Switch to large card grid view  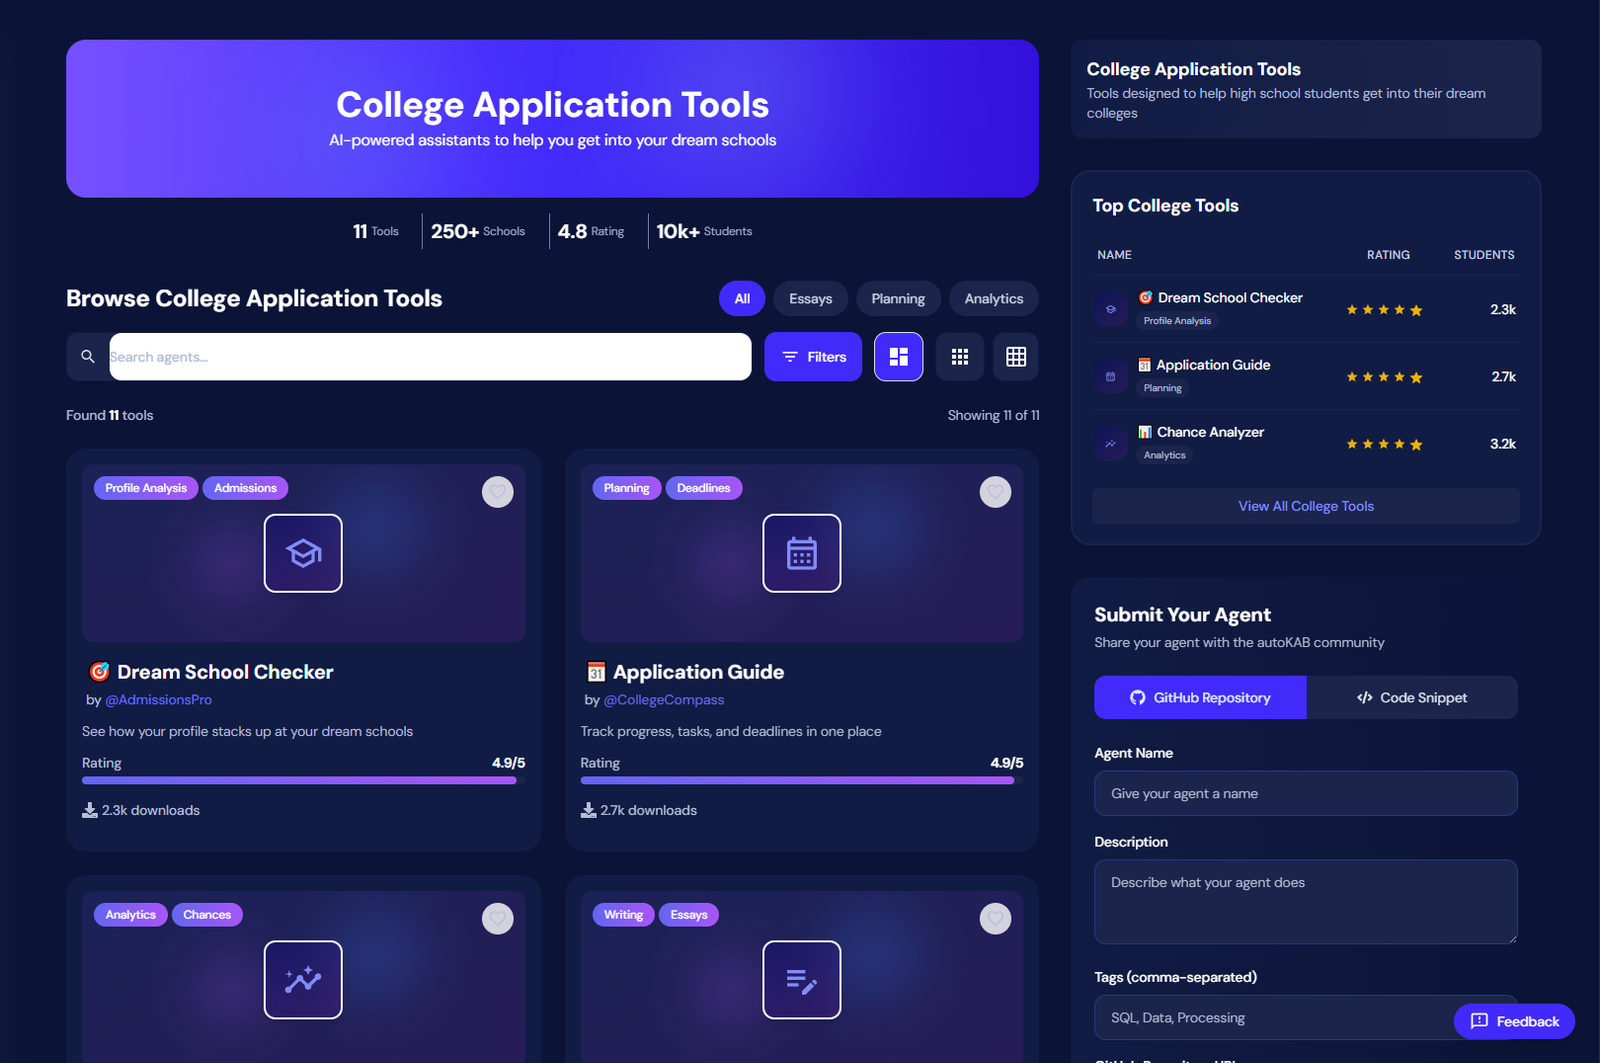click(x=898, y=357)
